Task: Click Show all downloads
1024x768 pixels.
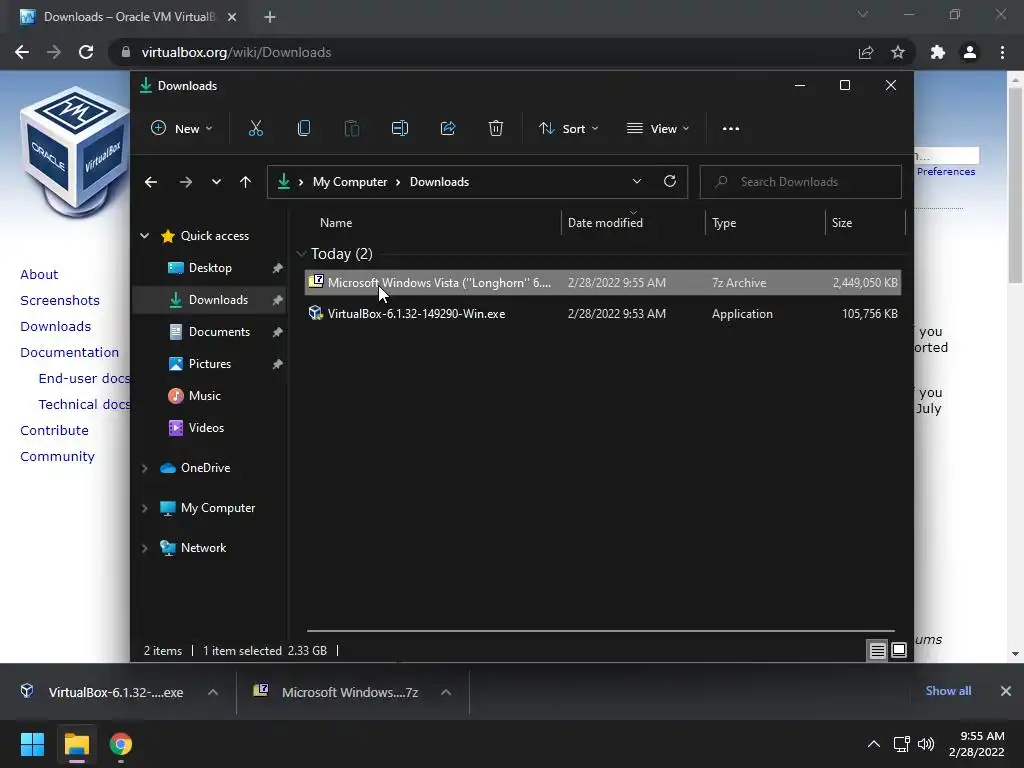Action: point(948,691)
